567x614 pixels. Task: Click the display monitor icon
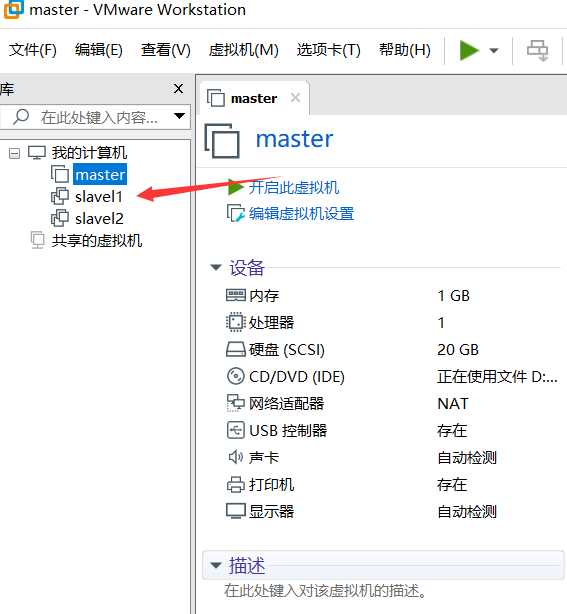click(x=236, y=511)
